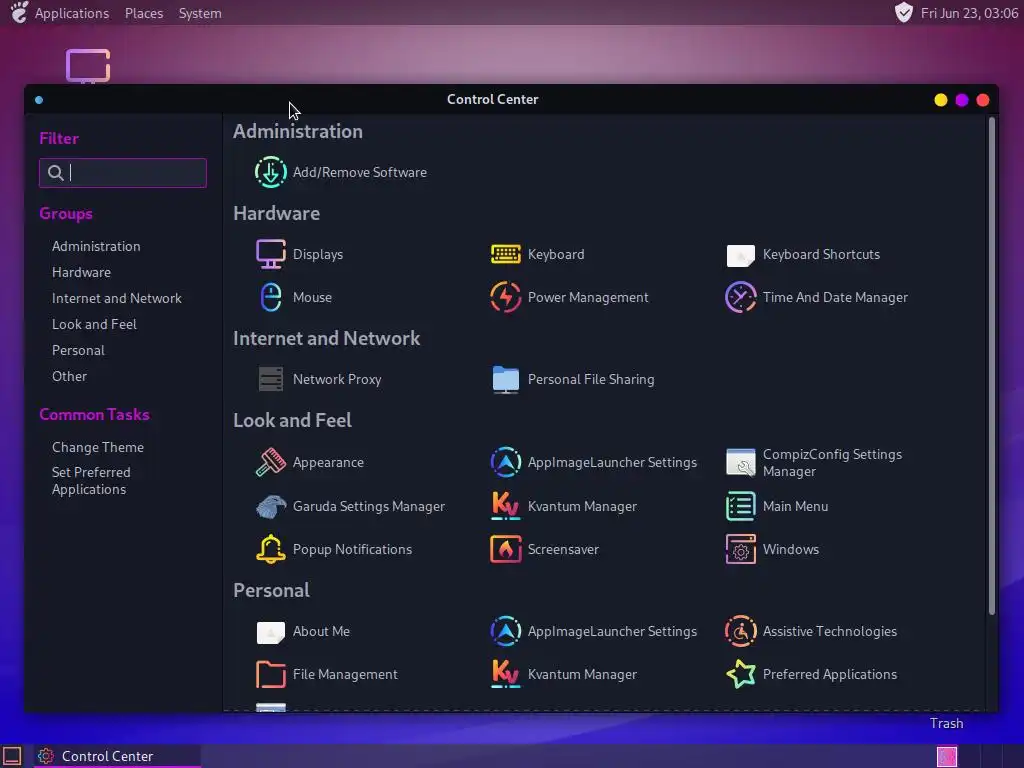Select Look and Feel group in sidebar
1024x768 pixels.
point(94,325)
